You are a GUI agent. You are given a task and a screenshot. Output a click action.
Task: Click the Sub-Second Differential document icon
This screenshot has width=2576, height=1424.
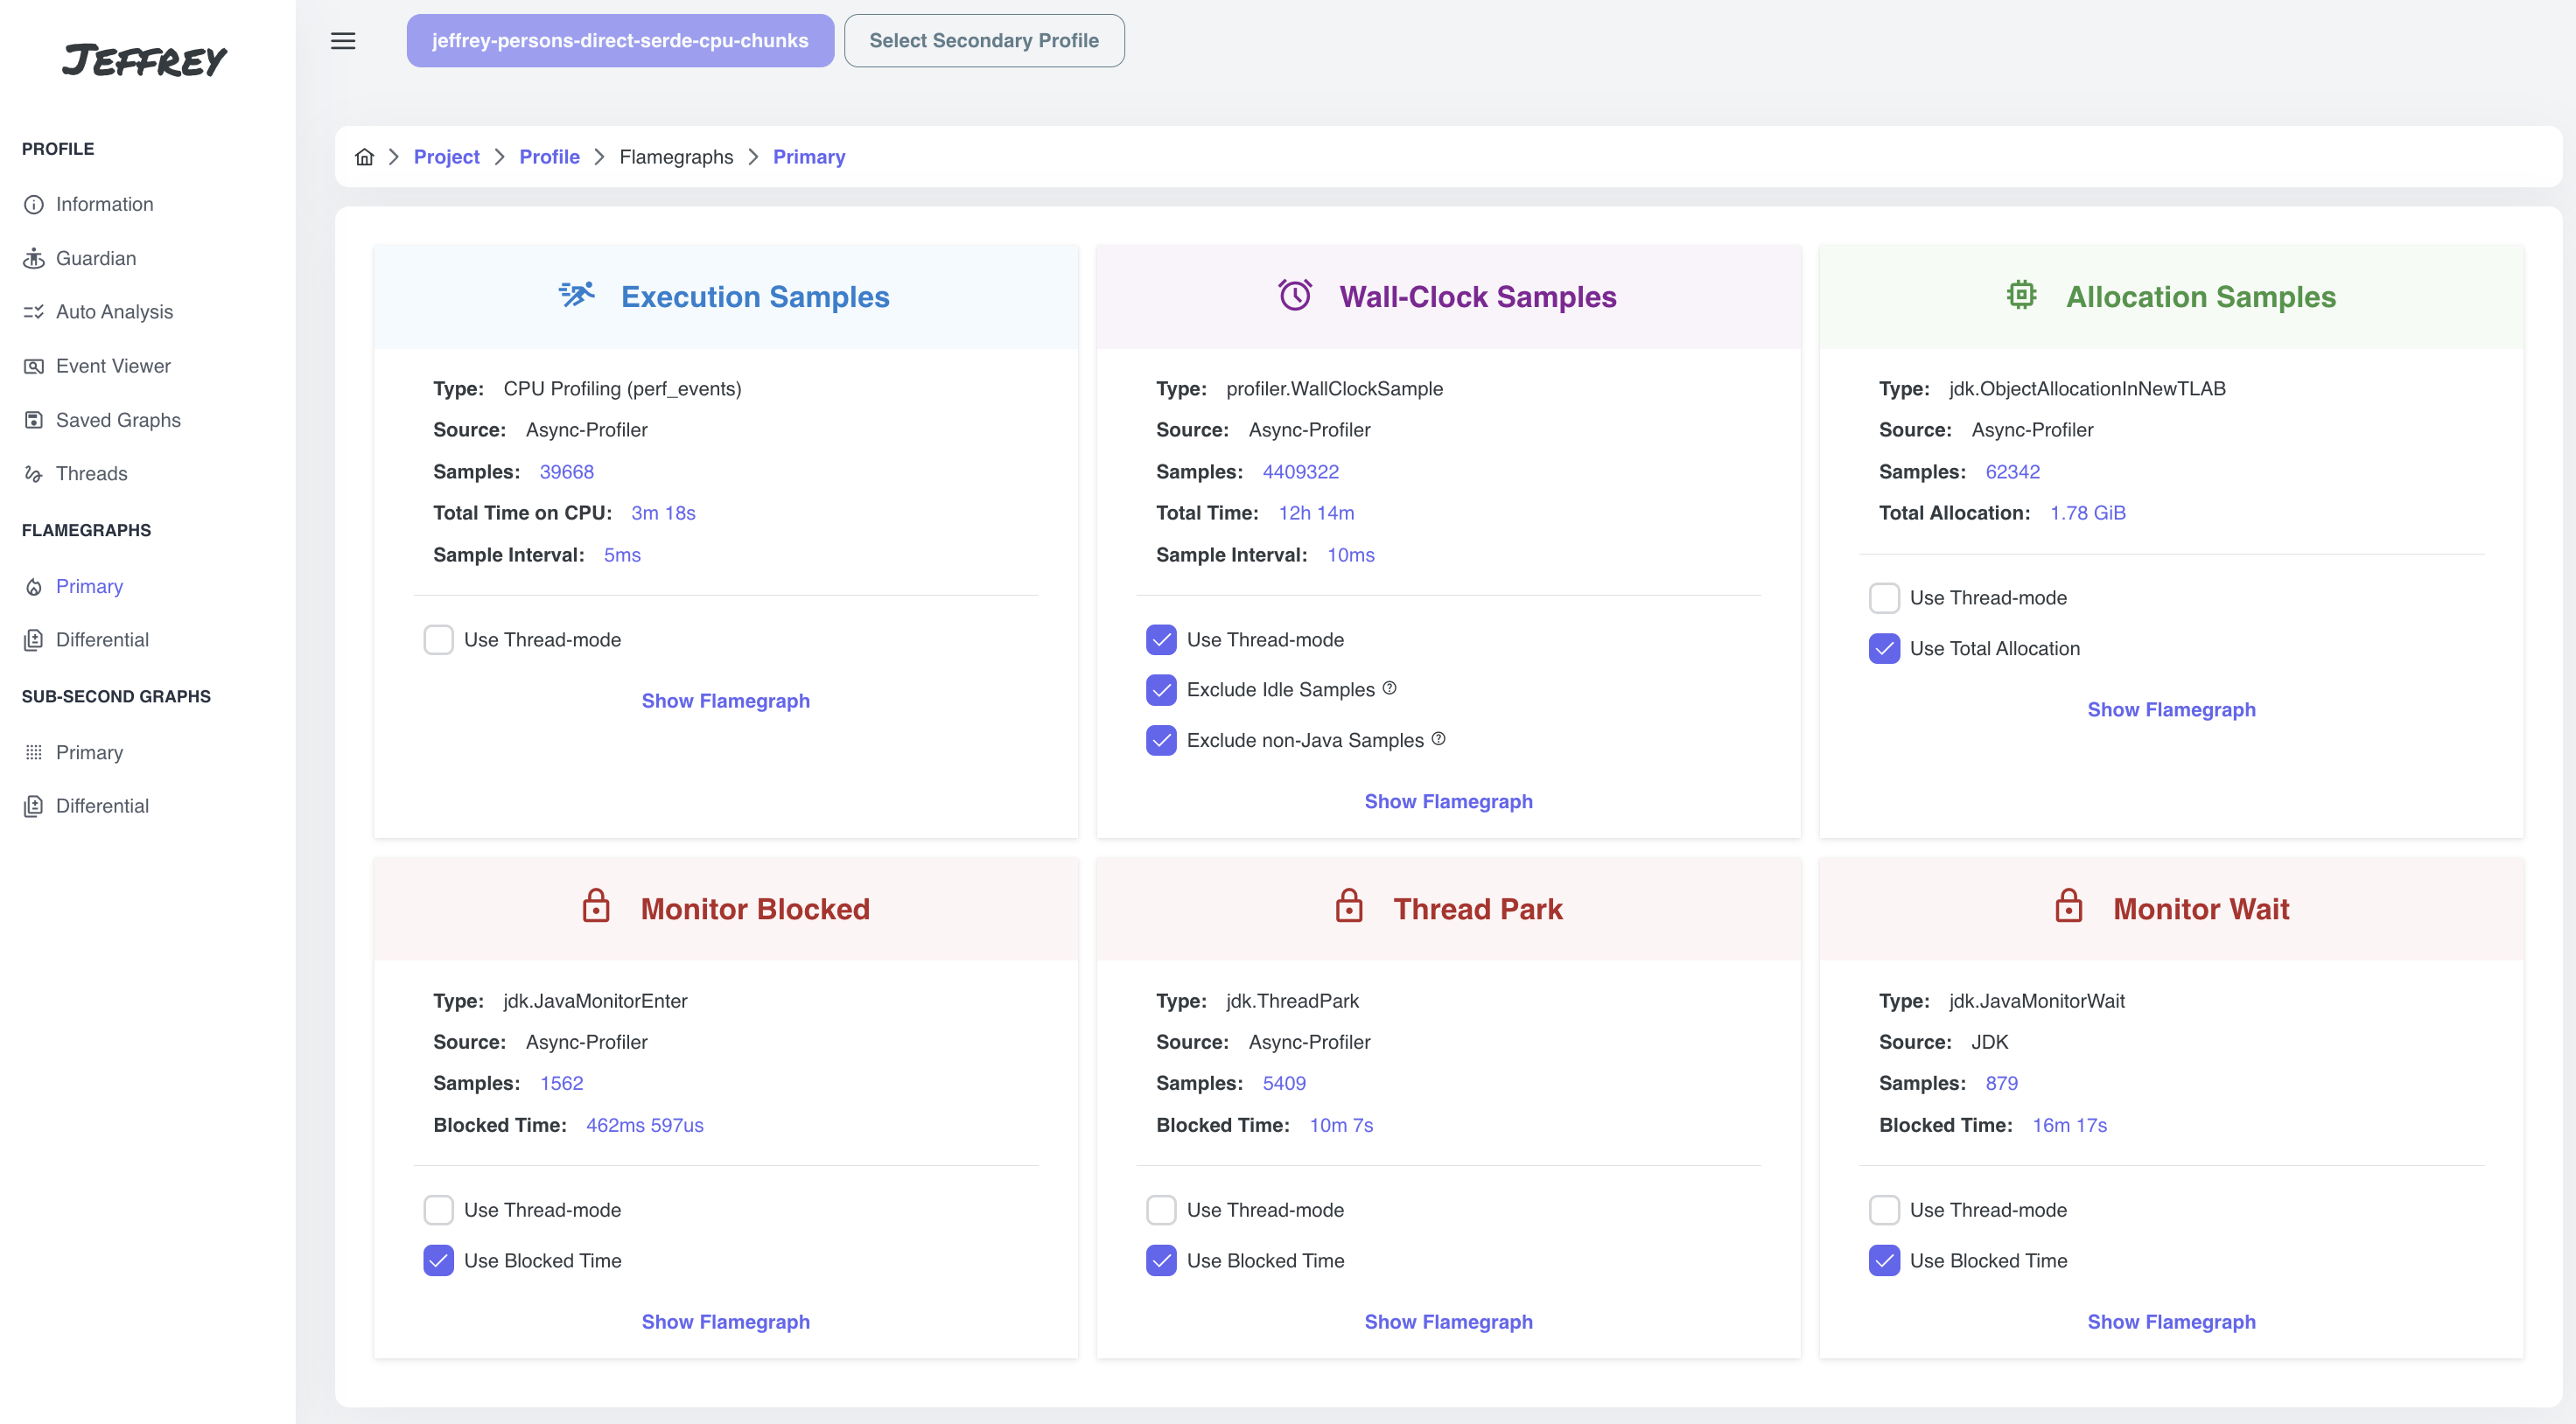[34, 806]
